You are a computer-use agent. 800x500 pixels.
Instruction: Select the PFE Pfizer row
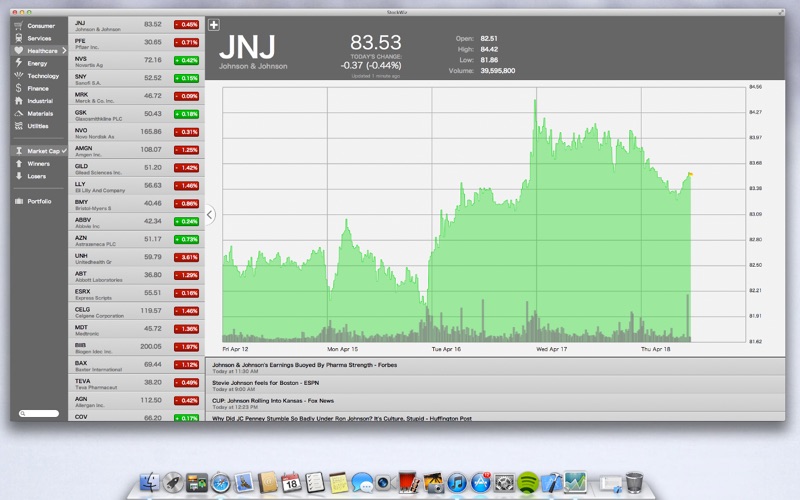tap(136, 43)
